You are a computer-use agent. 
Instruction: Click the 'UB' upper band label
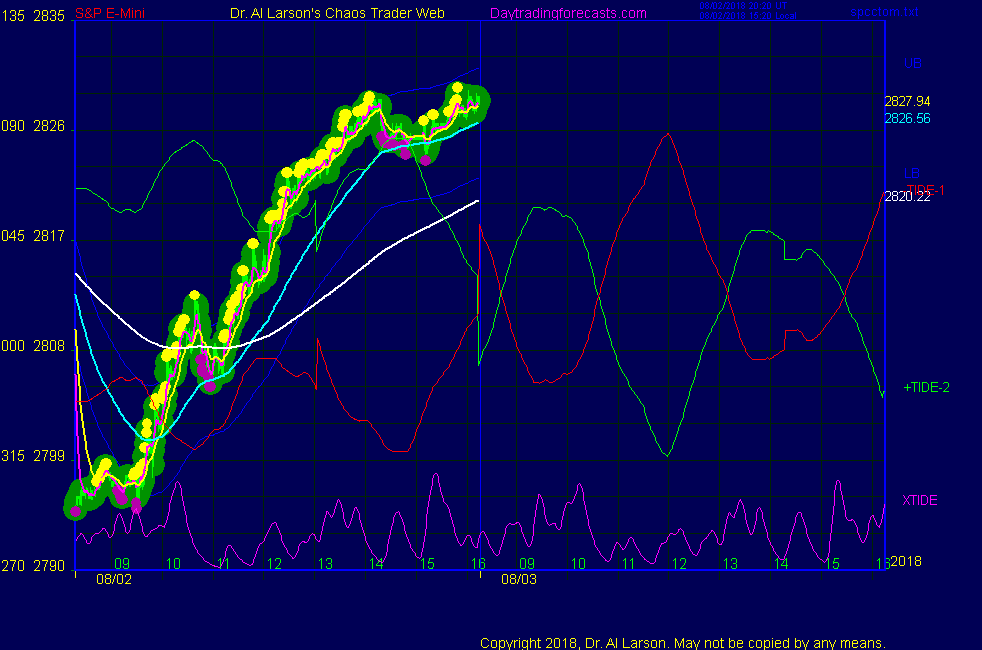(912, 63)
